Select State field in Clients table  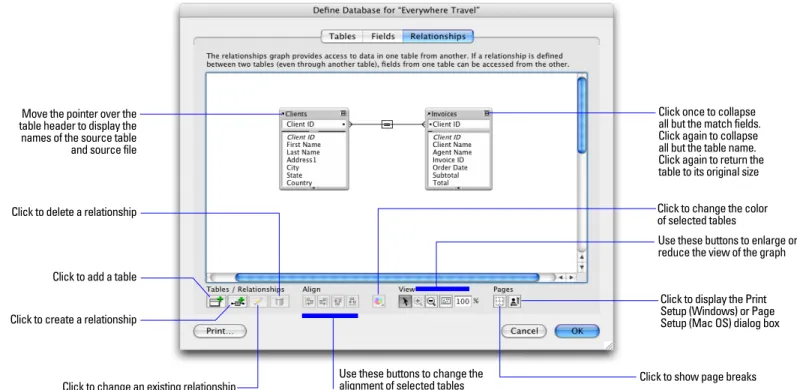click(x=294, y=175)
